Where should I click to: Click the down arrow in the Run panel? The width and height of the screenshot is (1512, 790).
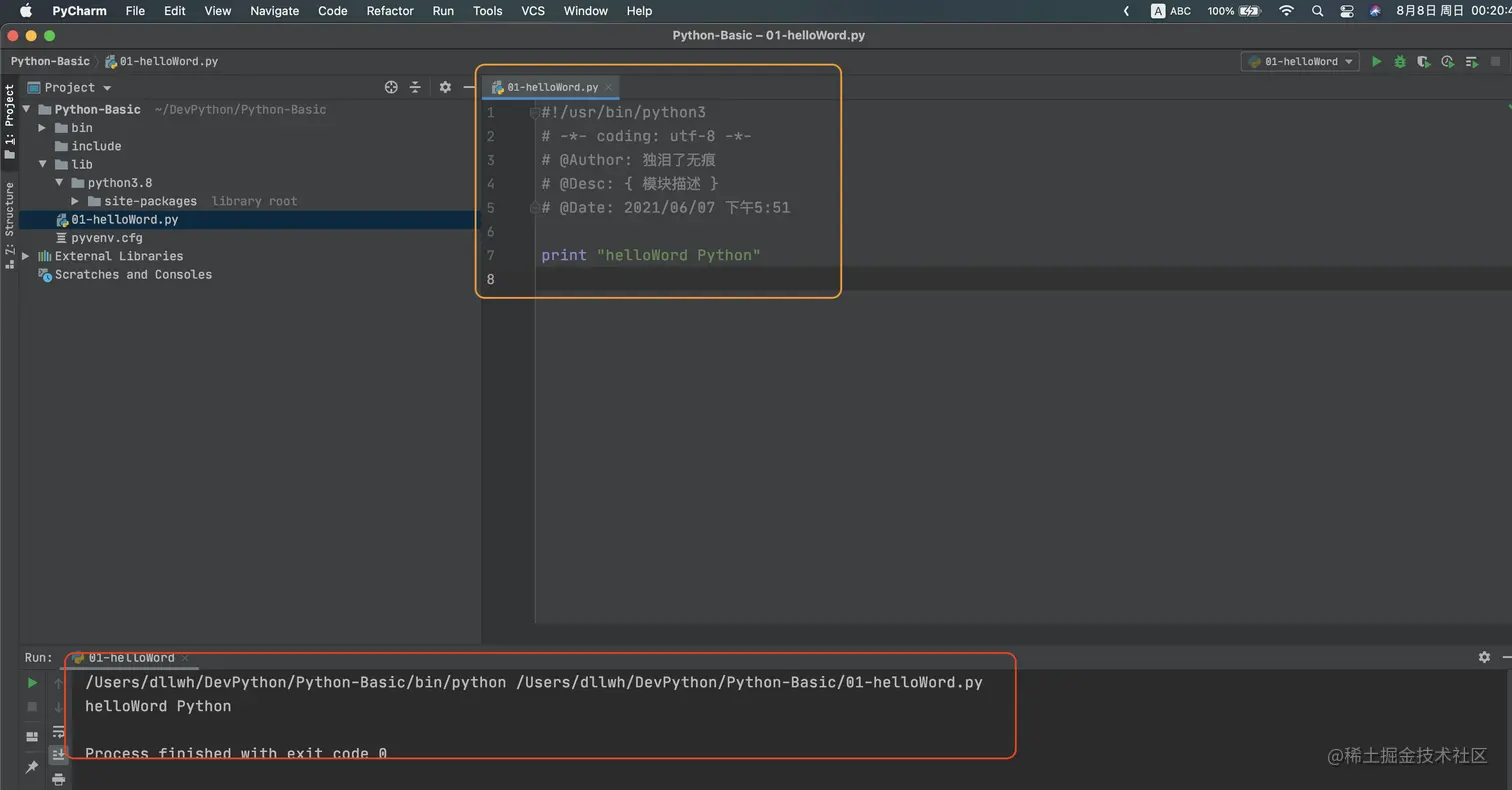coord(58,706)
